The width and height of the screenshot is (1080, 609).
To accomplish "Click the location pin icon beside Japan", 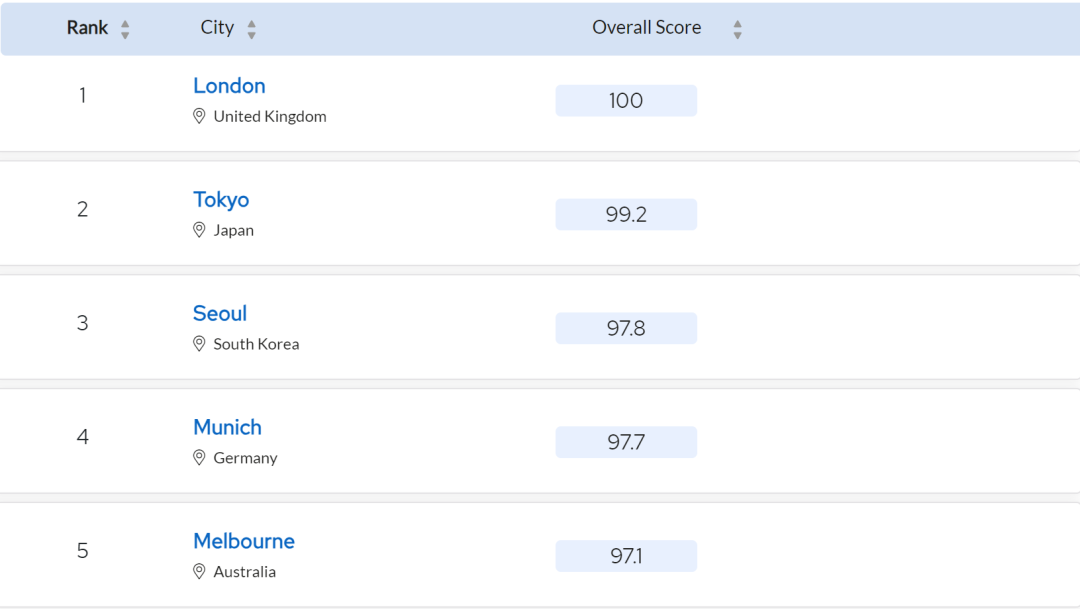I will click(x=199, y=229).
